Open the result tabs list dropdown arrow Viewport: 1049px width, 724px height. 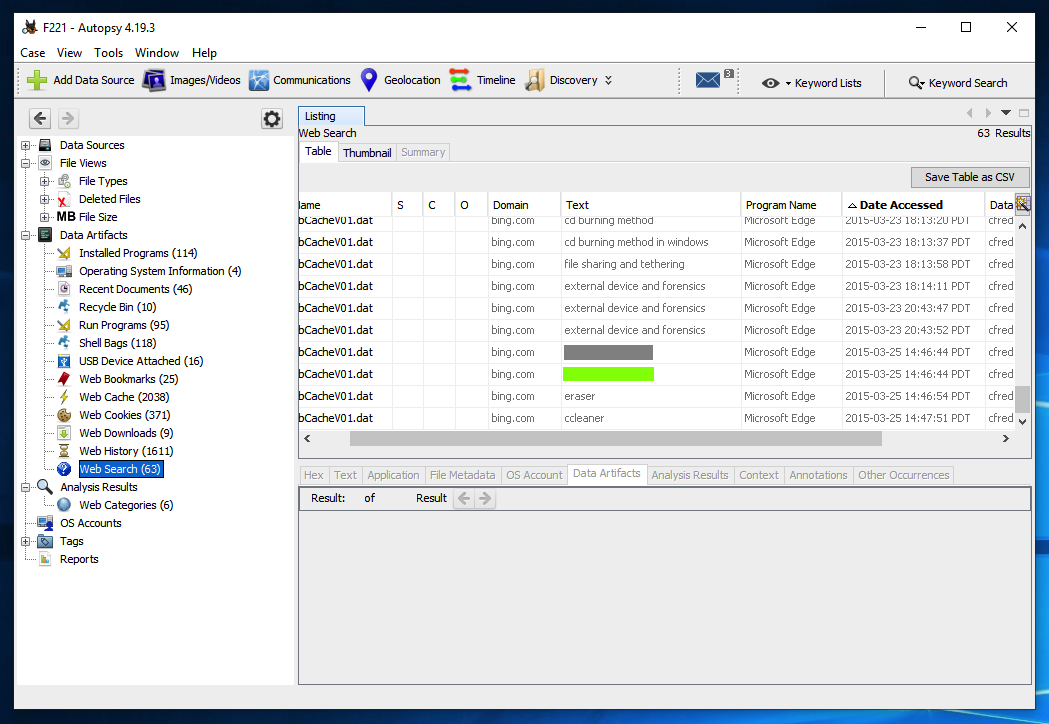coord(1006,113)
